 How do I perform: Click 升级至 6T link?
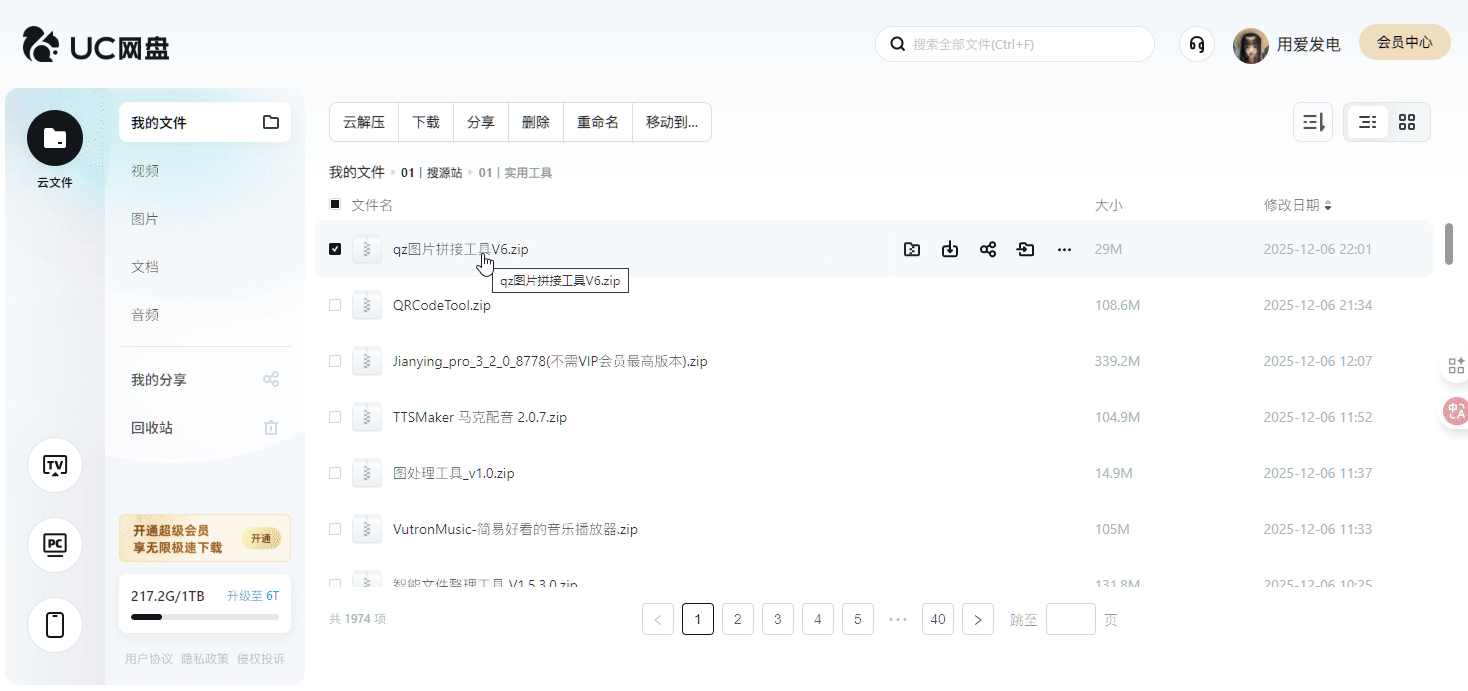click(x=253, y=596)
